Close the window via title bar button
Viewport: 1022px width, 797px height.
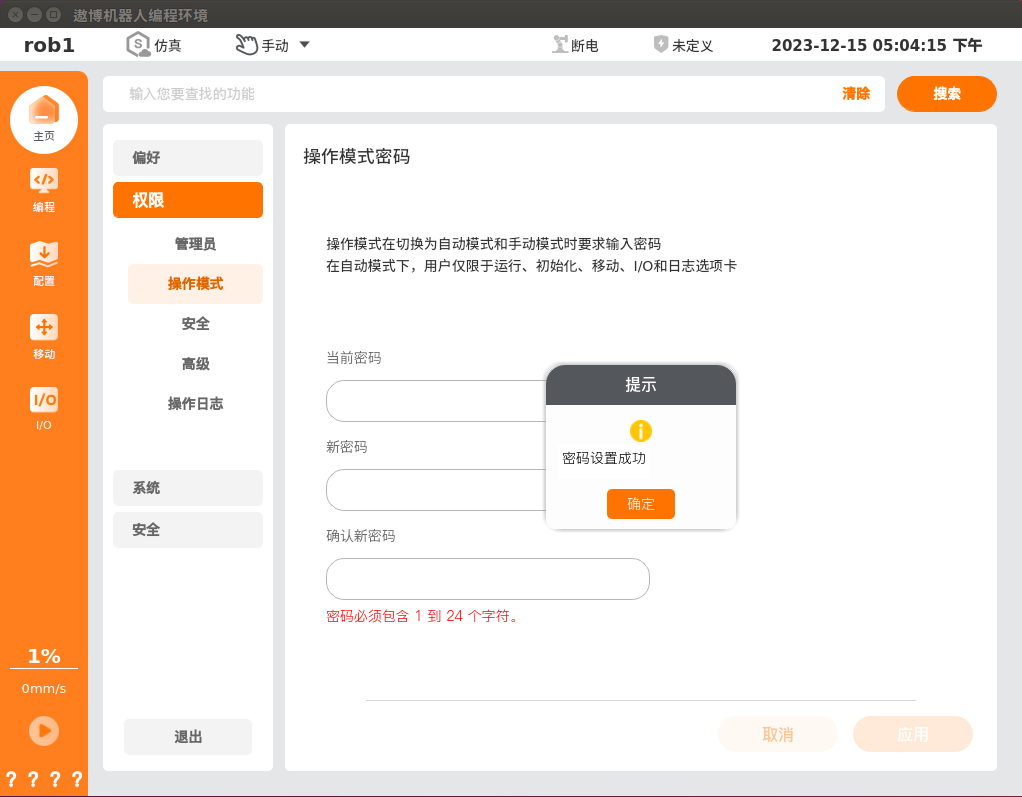16,14
